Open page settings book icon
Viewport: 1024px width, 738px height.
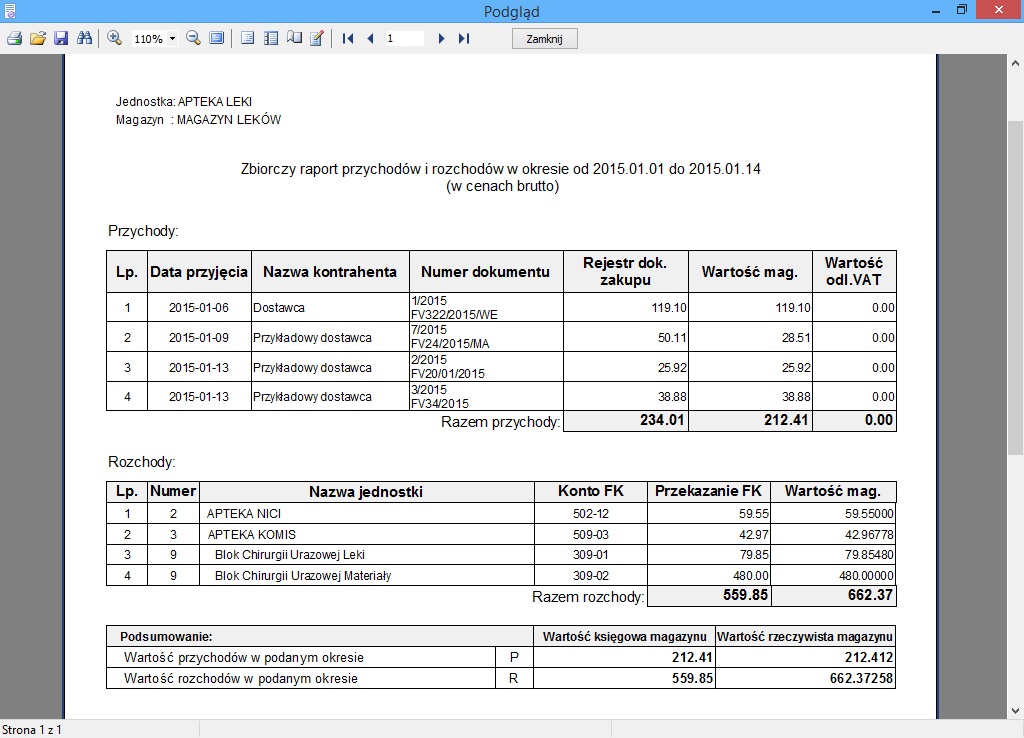[x=294, y=39]
